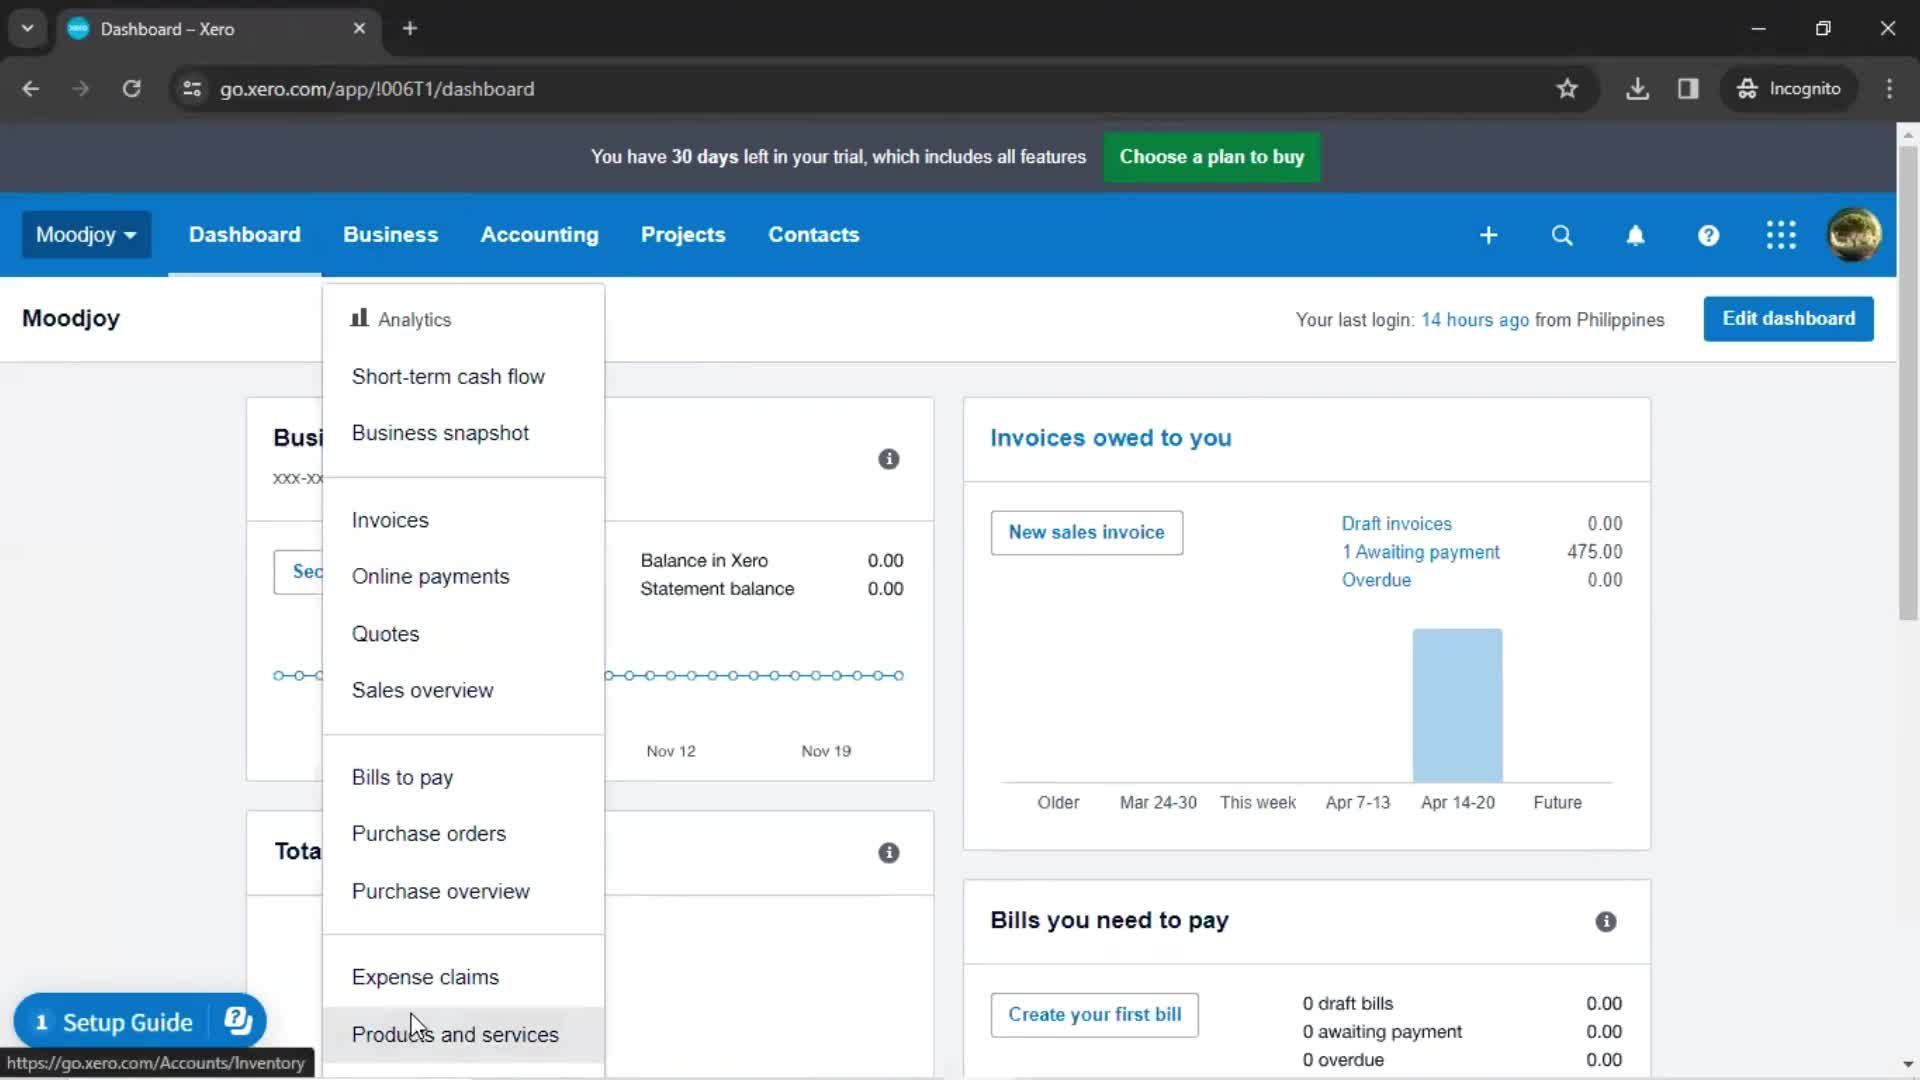Click Choose a plan to buy button
This screenshot has width=1920, height=1080.
1211,157
